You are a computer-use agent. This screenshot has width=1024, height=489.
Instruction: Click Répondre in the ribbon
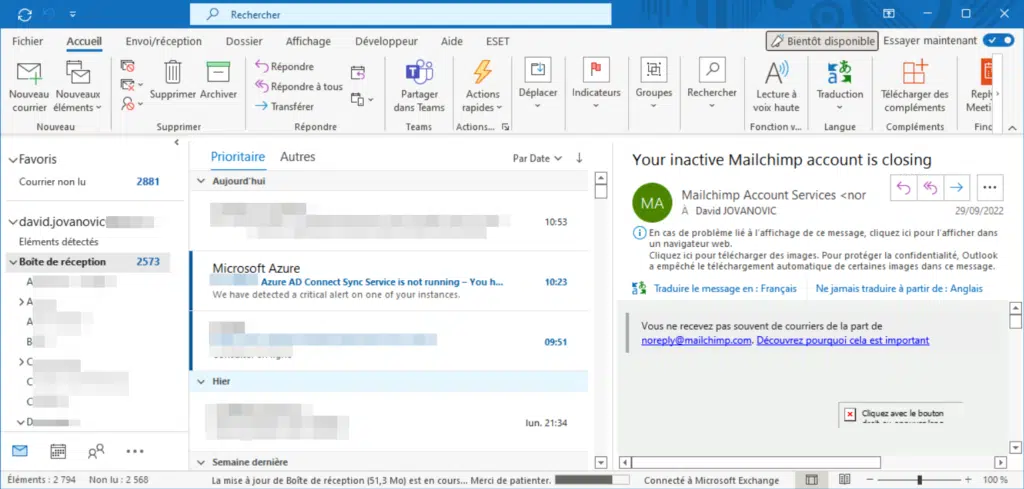click(x=284, y=67)
